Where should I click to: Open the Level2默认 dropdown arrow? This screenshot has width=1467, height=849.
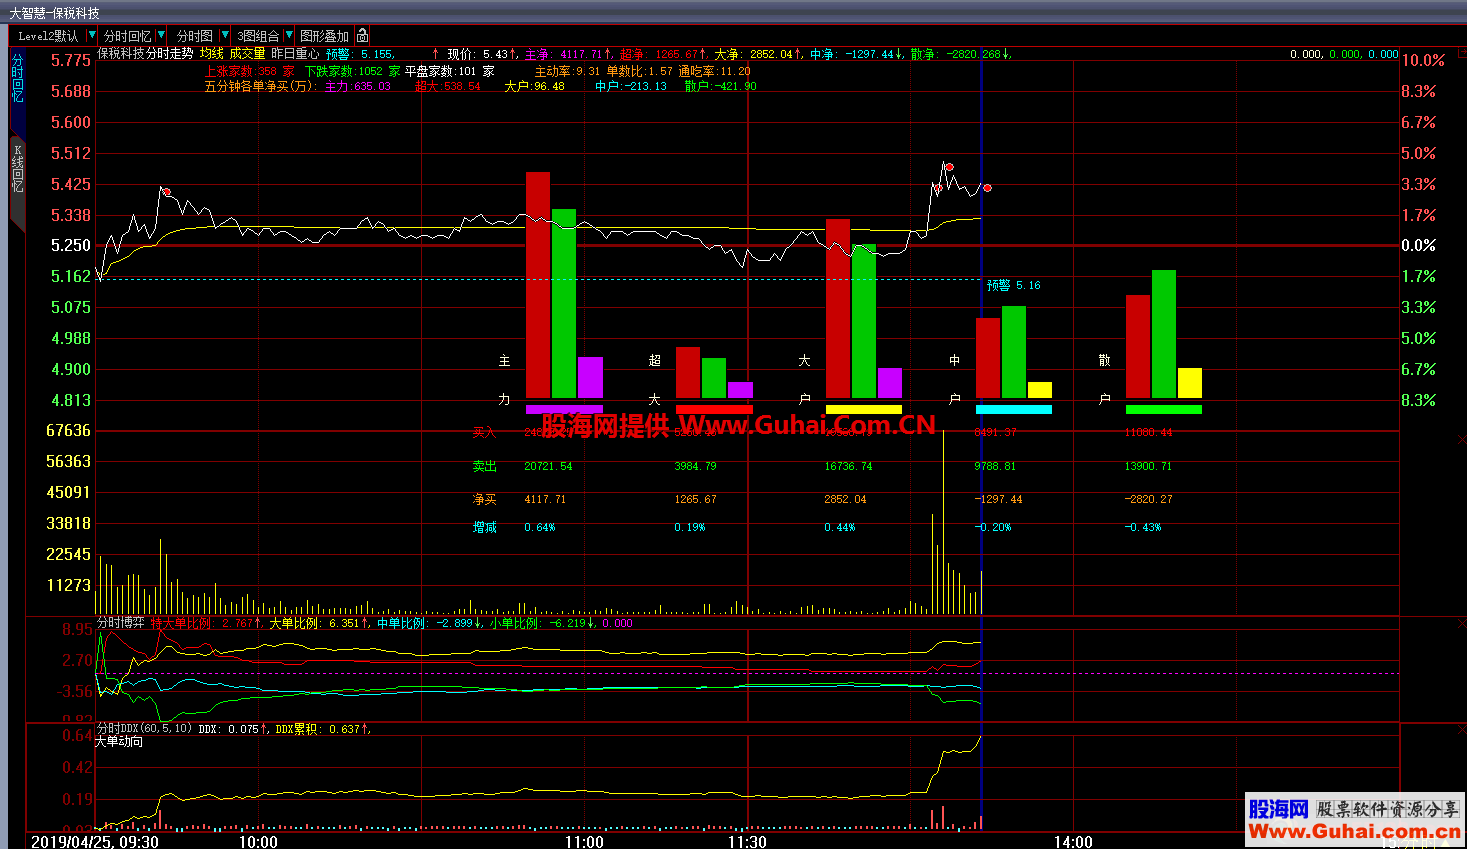92,36
